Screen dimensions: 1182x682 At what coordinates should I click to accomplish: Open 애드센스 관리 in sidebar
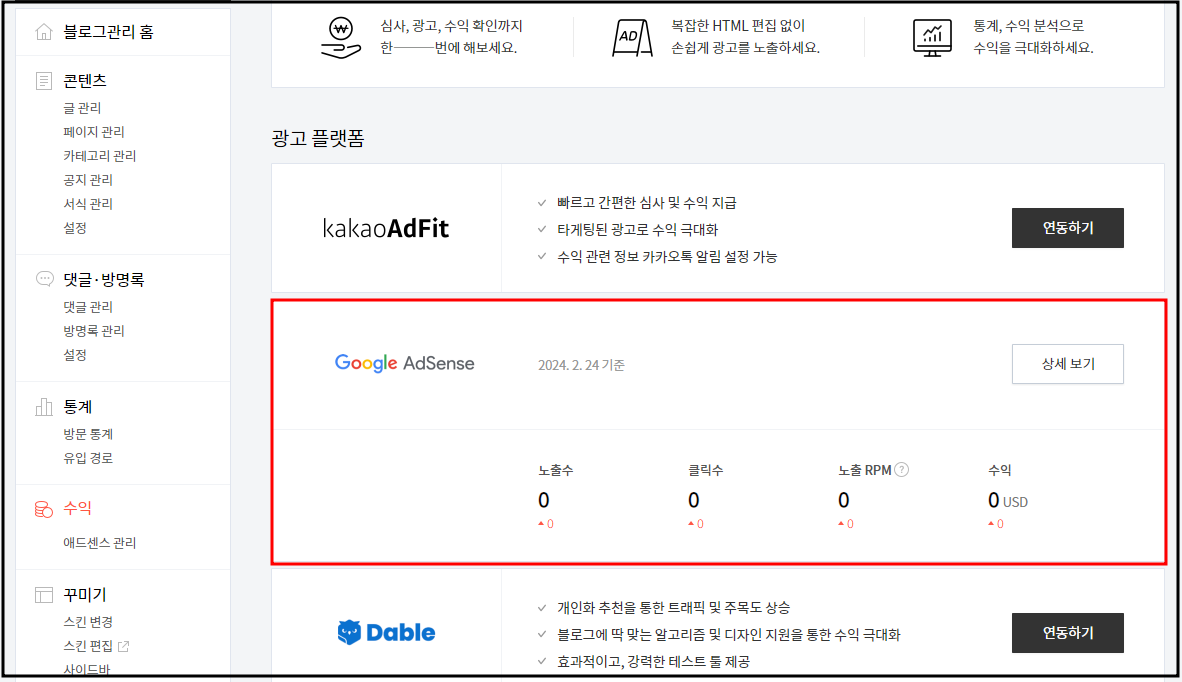point(100,543)
